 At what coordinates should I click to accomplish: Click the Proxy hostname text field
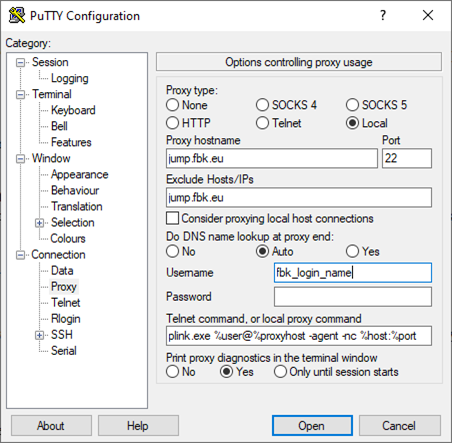pyautogui.click(x=272, y=158)
